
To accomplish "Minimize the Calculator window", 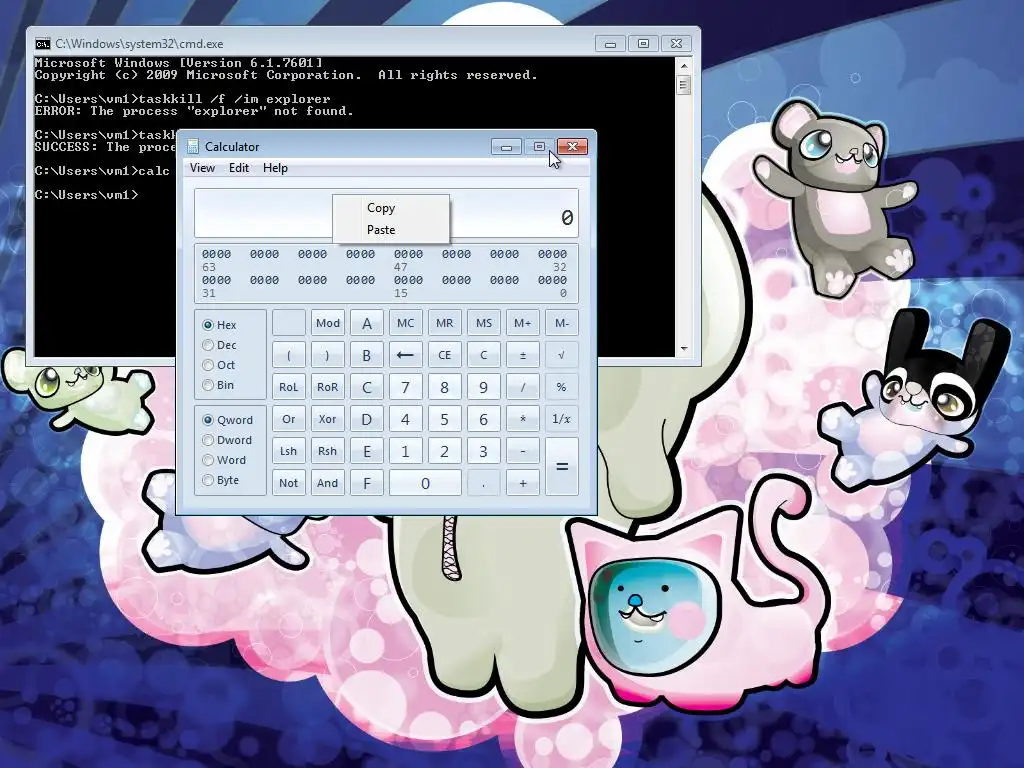I will point(506,146).
